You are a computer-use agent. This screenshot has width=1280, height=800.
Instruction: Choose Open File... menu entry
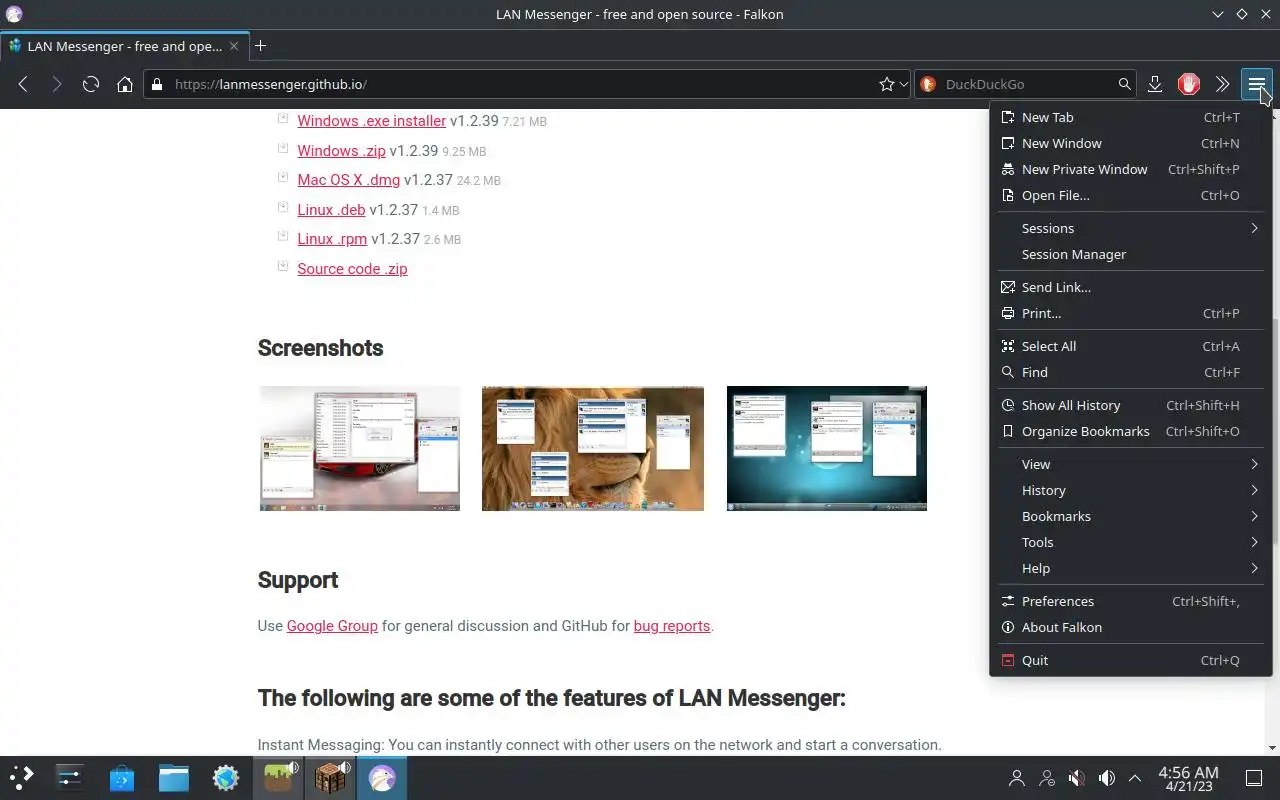tap(1130, 195)
